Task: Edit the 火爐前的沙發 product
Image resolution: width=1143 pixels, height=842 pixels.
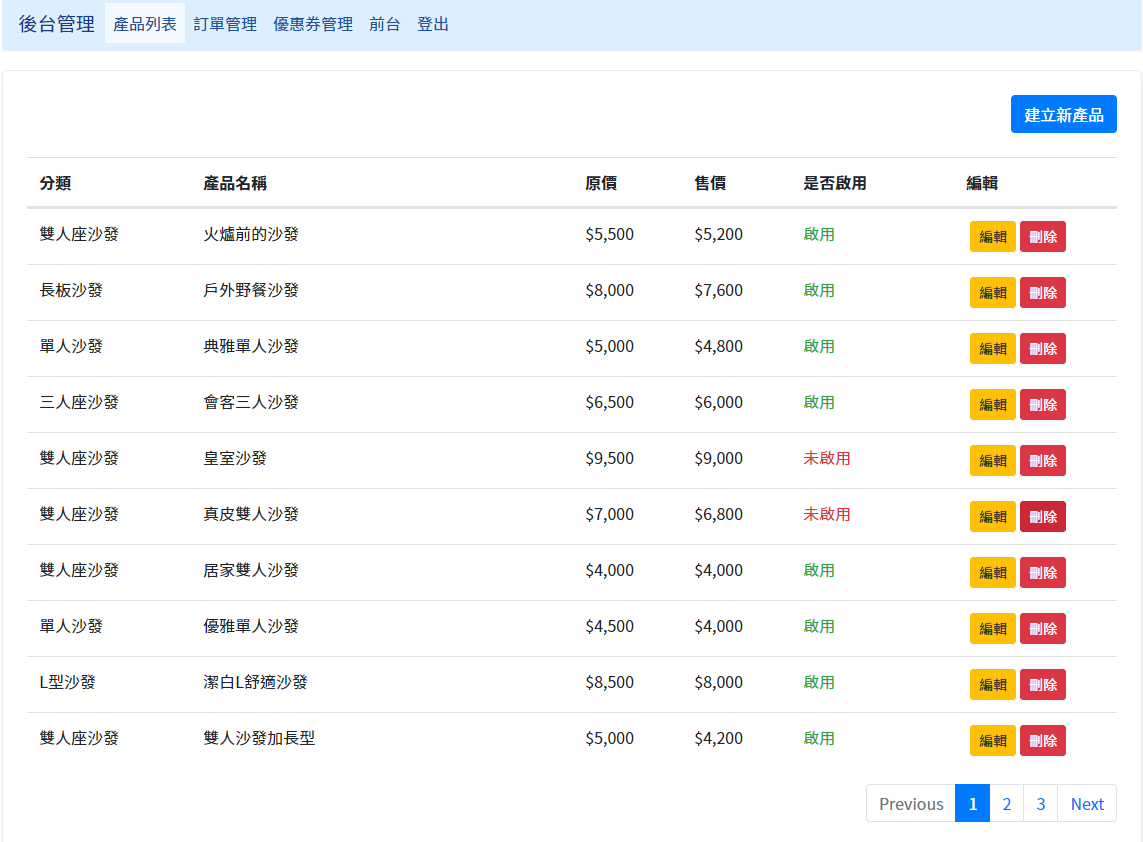Action: click(992, 236)
